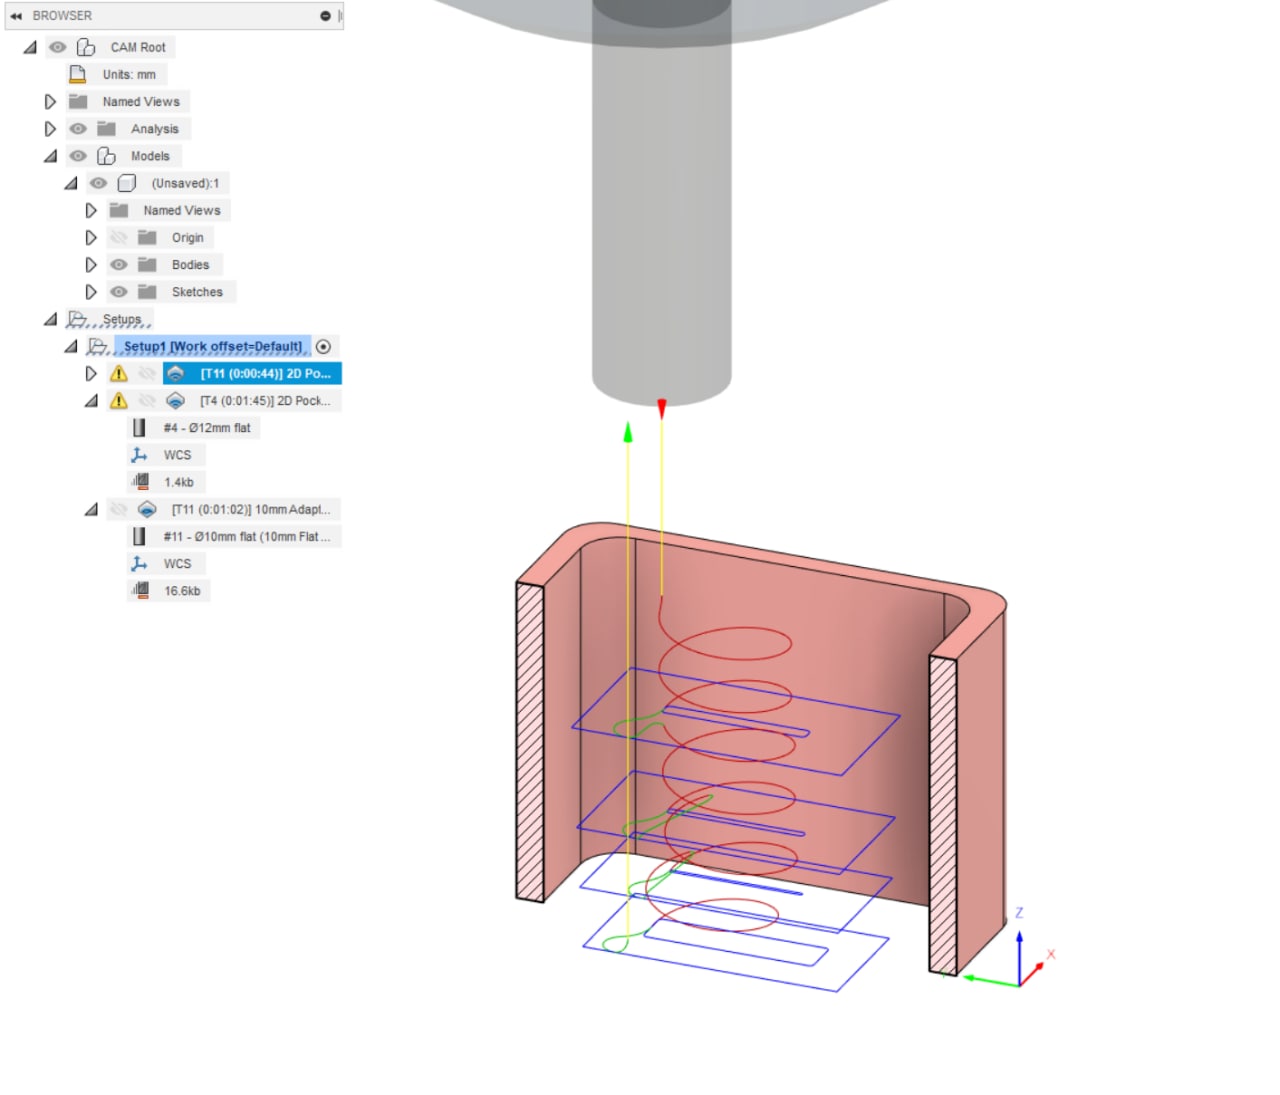This screenshot has height=1095, width=1280.
Task: Toggle visibility eye of Models
Action: pyautogui.click(x=78, y=156)
